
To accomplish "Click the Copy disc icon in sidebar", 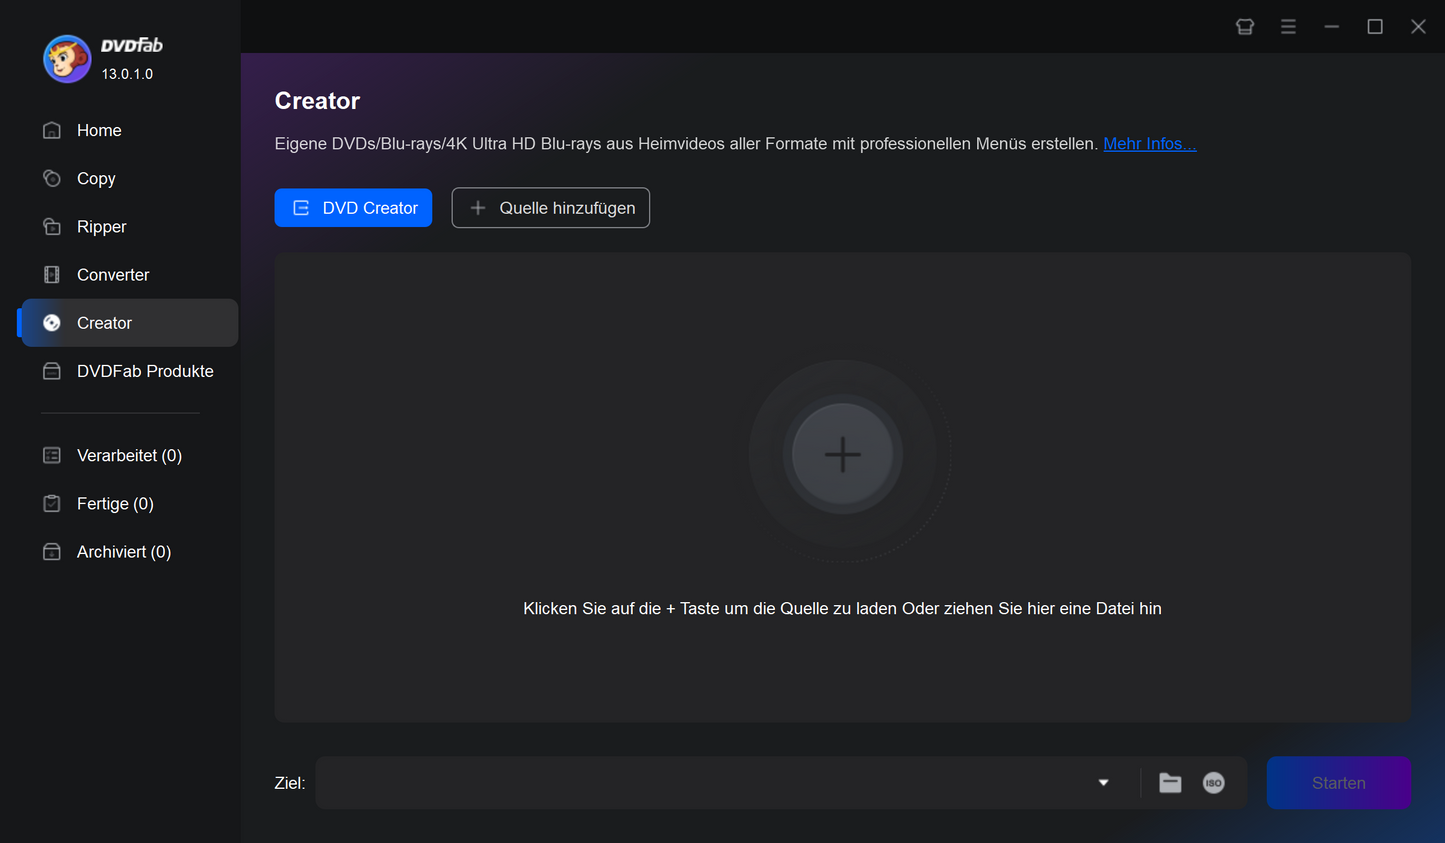I will pyautogui.click(x=52, y=179).
